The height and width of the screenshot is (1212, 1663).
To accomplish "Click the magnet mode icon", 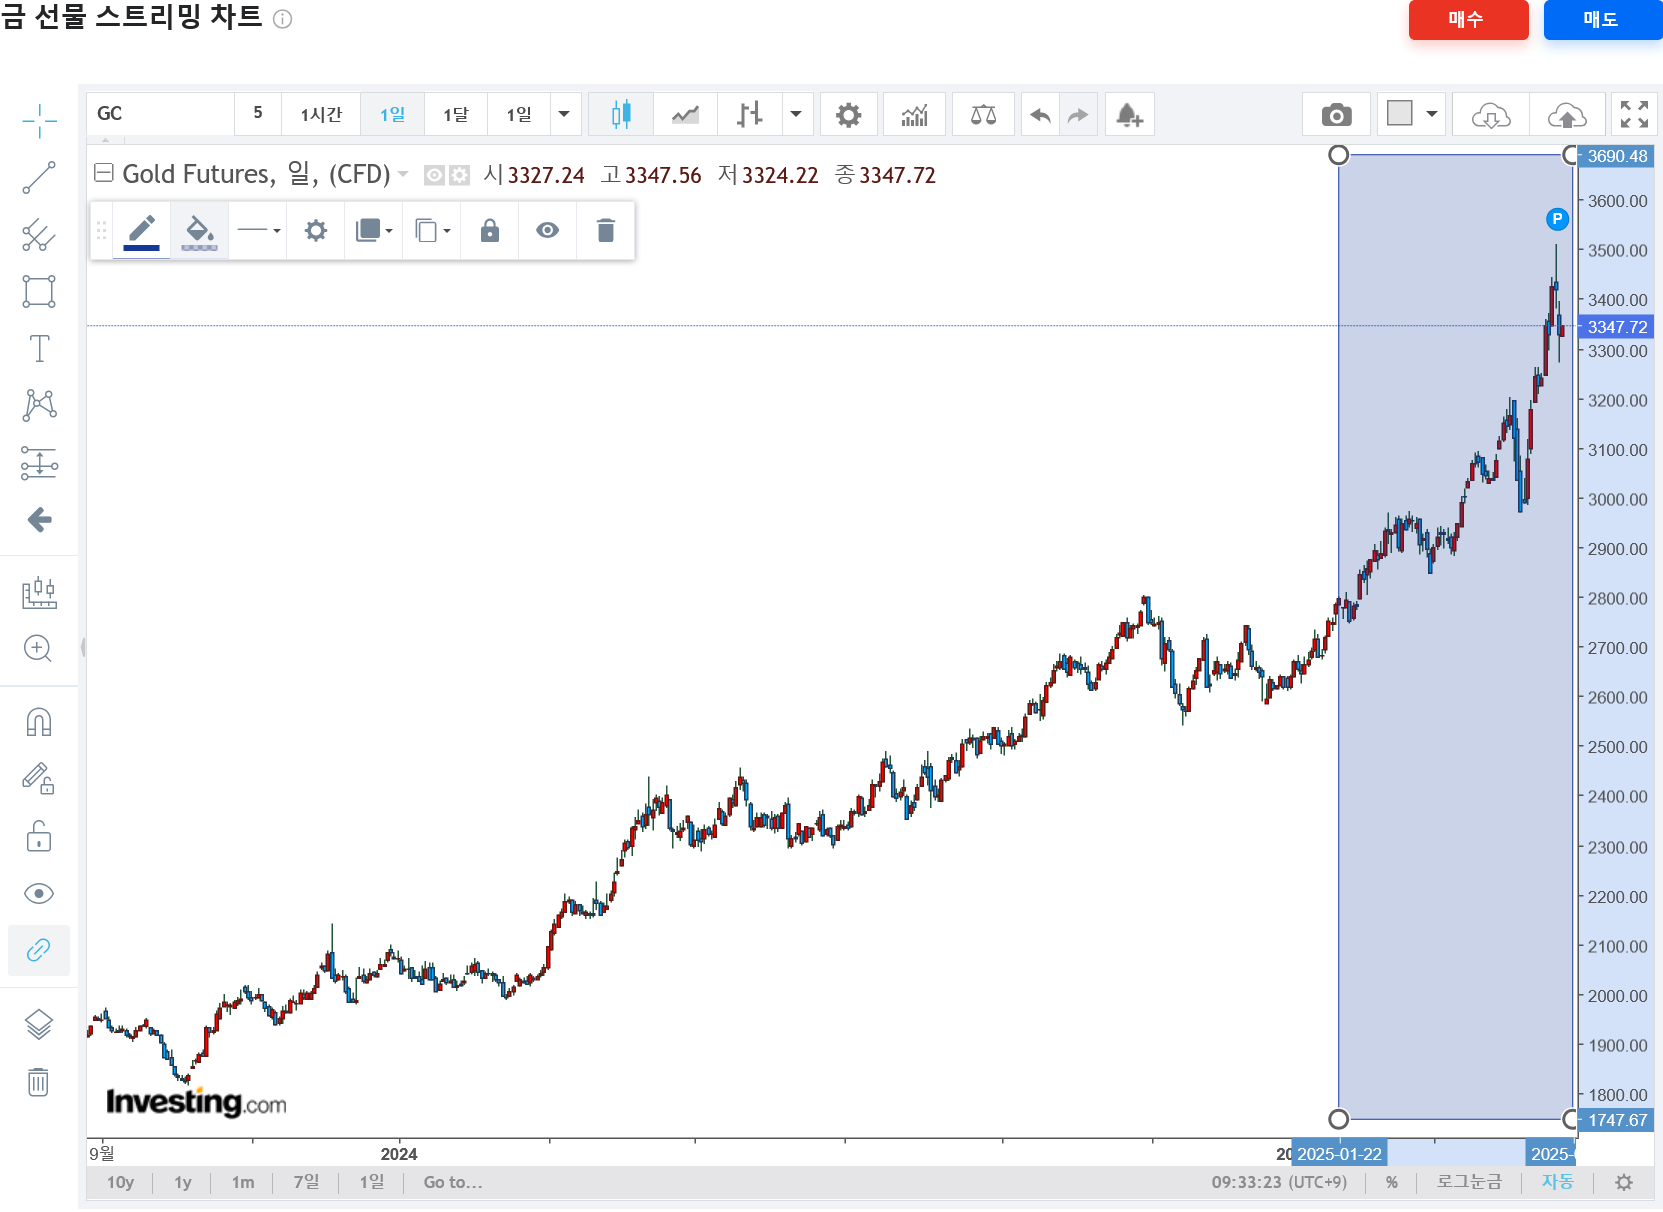I will click(39, 721).
